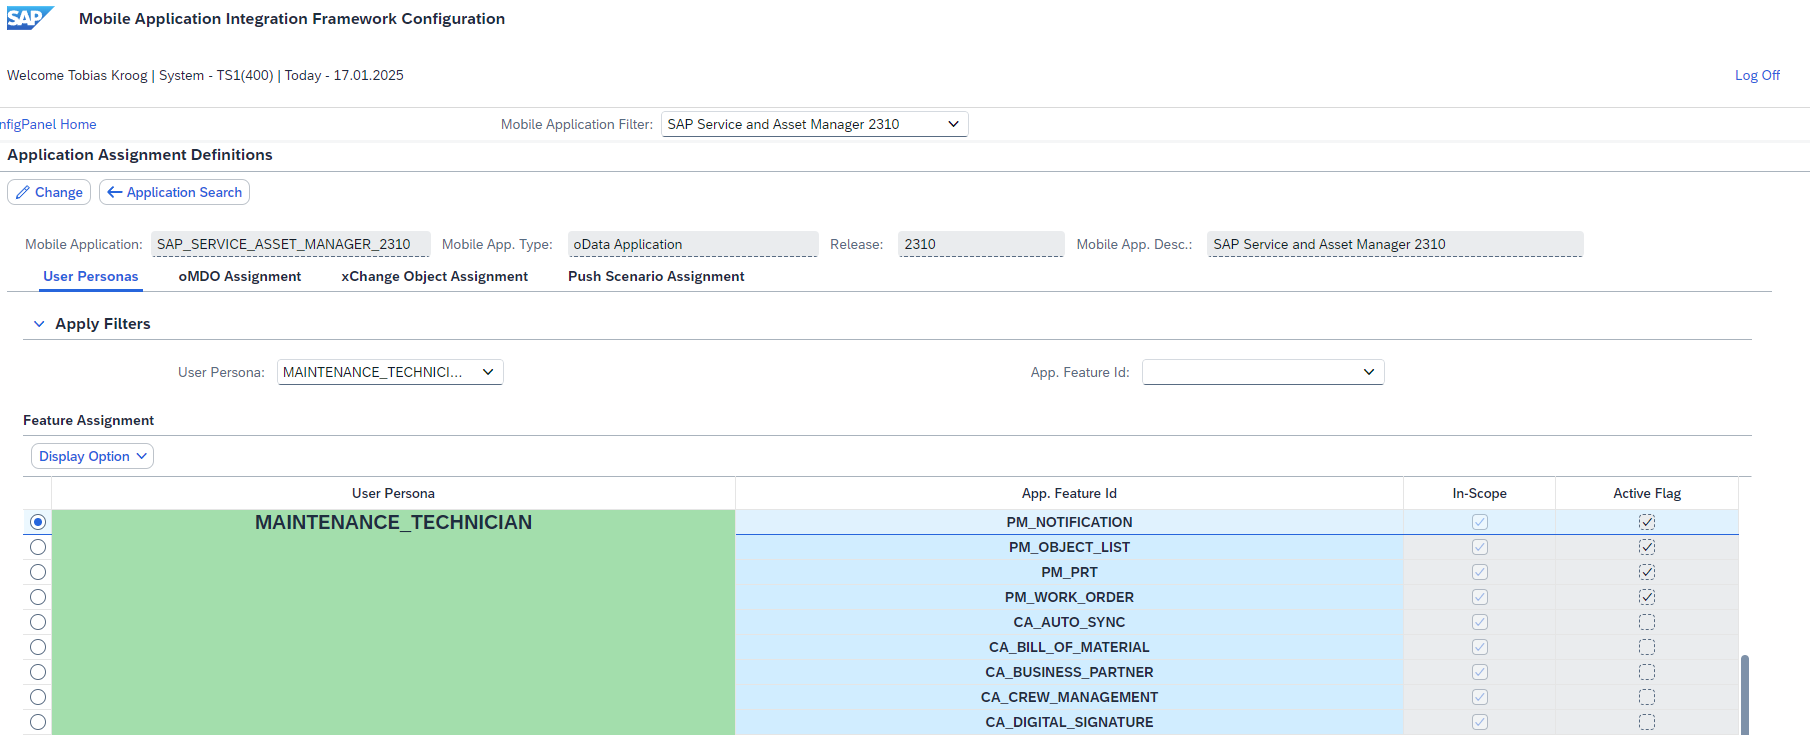Click the feature table vertical scrollbar
1810x735 pixels.
point(1745,694)
